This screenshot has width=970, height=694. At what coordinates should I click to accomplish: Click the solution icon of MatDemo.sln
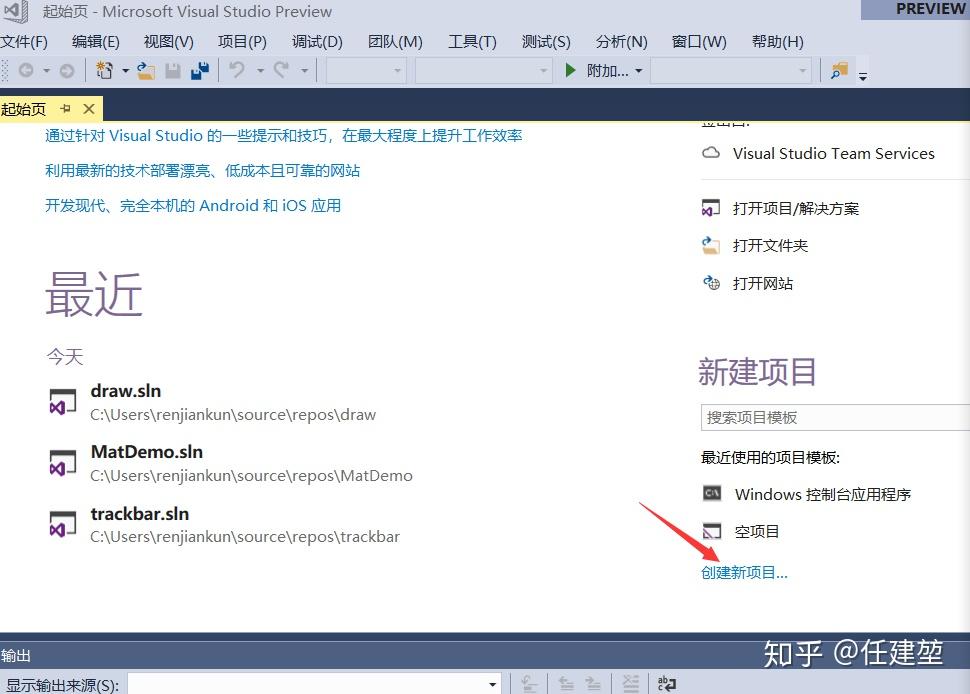62,463
